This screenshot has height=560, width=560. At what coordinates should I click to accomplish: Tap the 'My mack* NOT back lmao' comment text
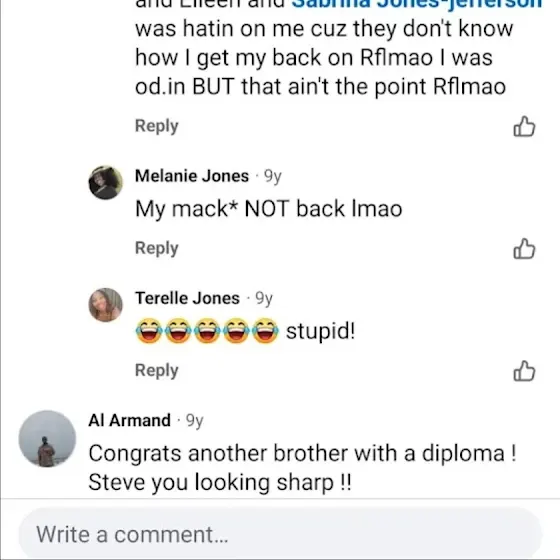pyautogui.click(x=269, y=209)
